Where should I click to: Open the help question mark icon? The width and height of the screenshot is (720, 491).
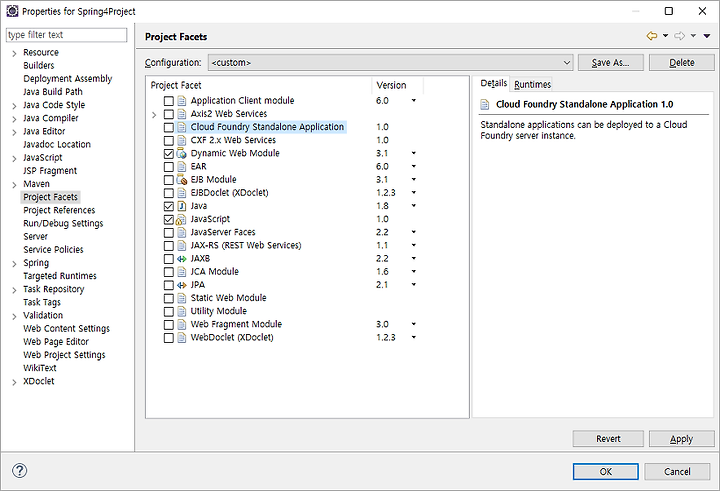click(x=20, y=471)
